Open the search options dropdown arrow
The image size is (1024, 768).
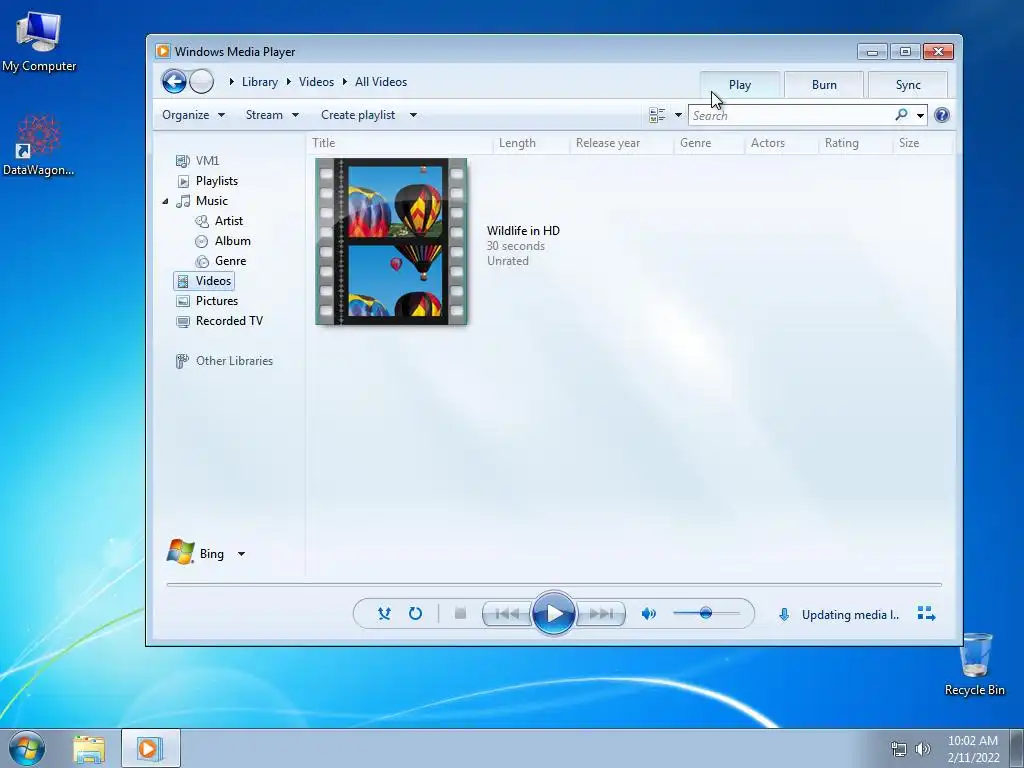920,116
